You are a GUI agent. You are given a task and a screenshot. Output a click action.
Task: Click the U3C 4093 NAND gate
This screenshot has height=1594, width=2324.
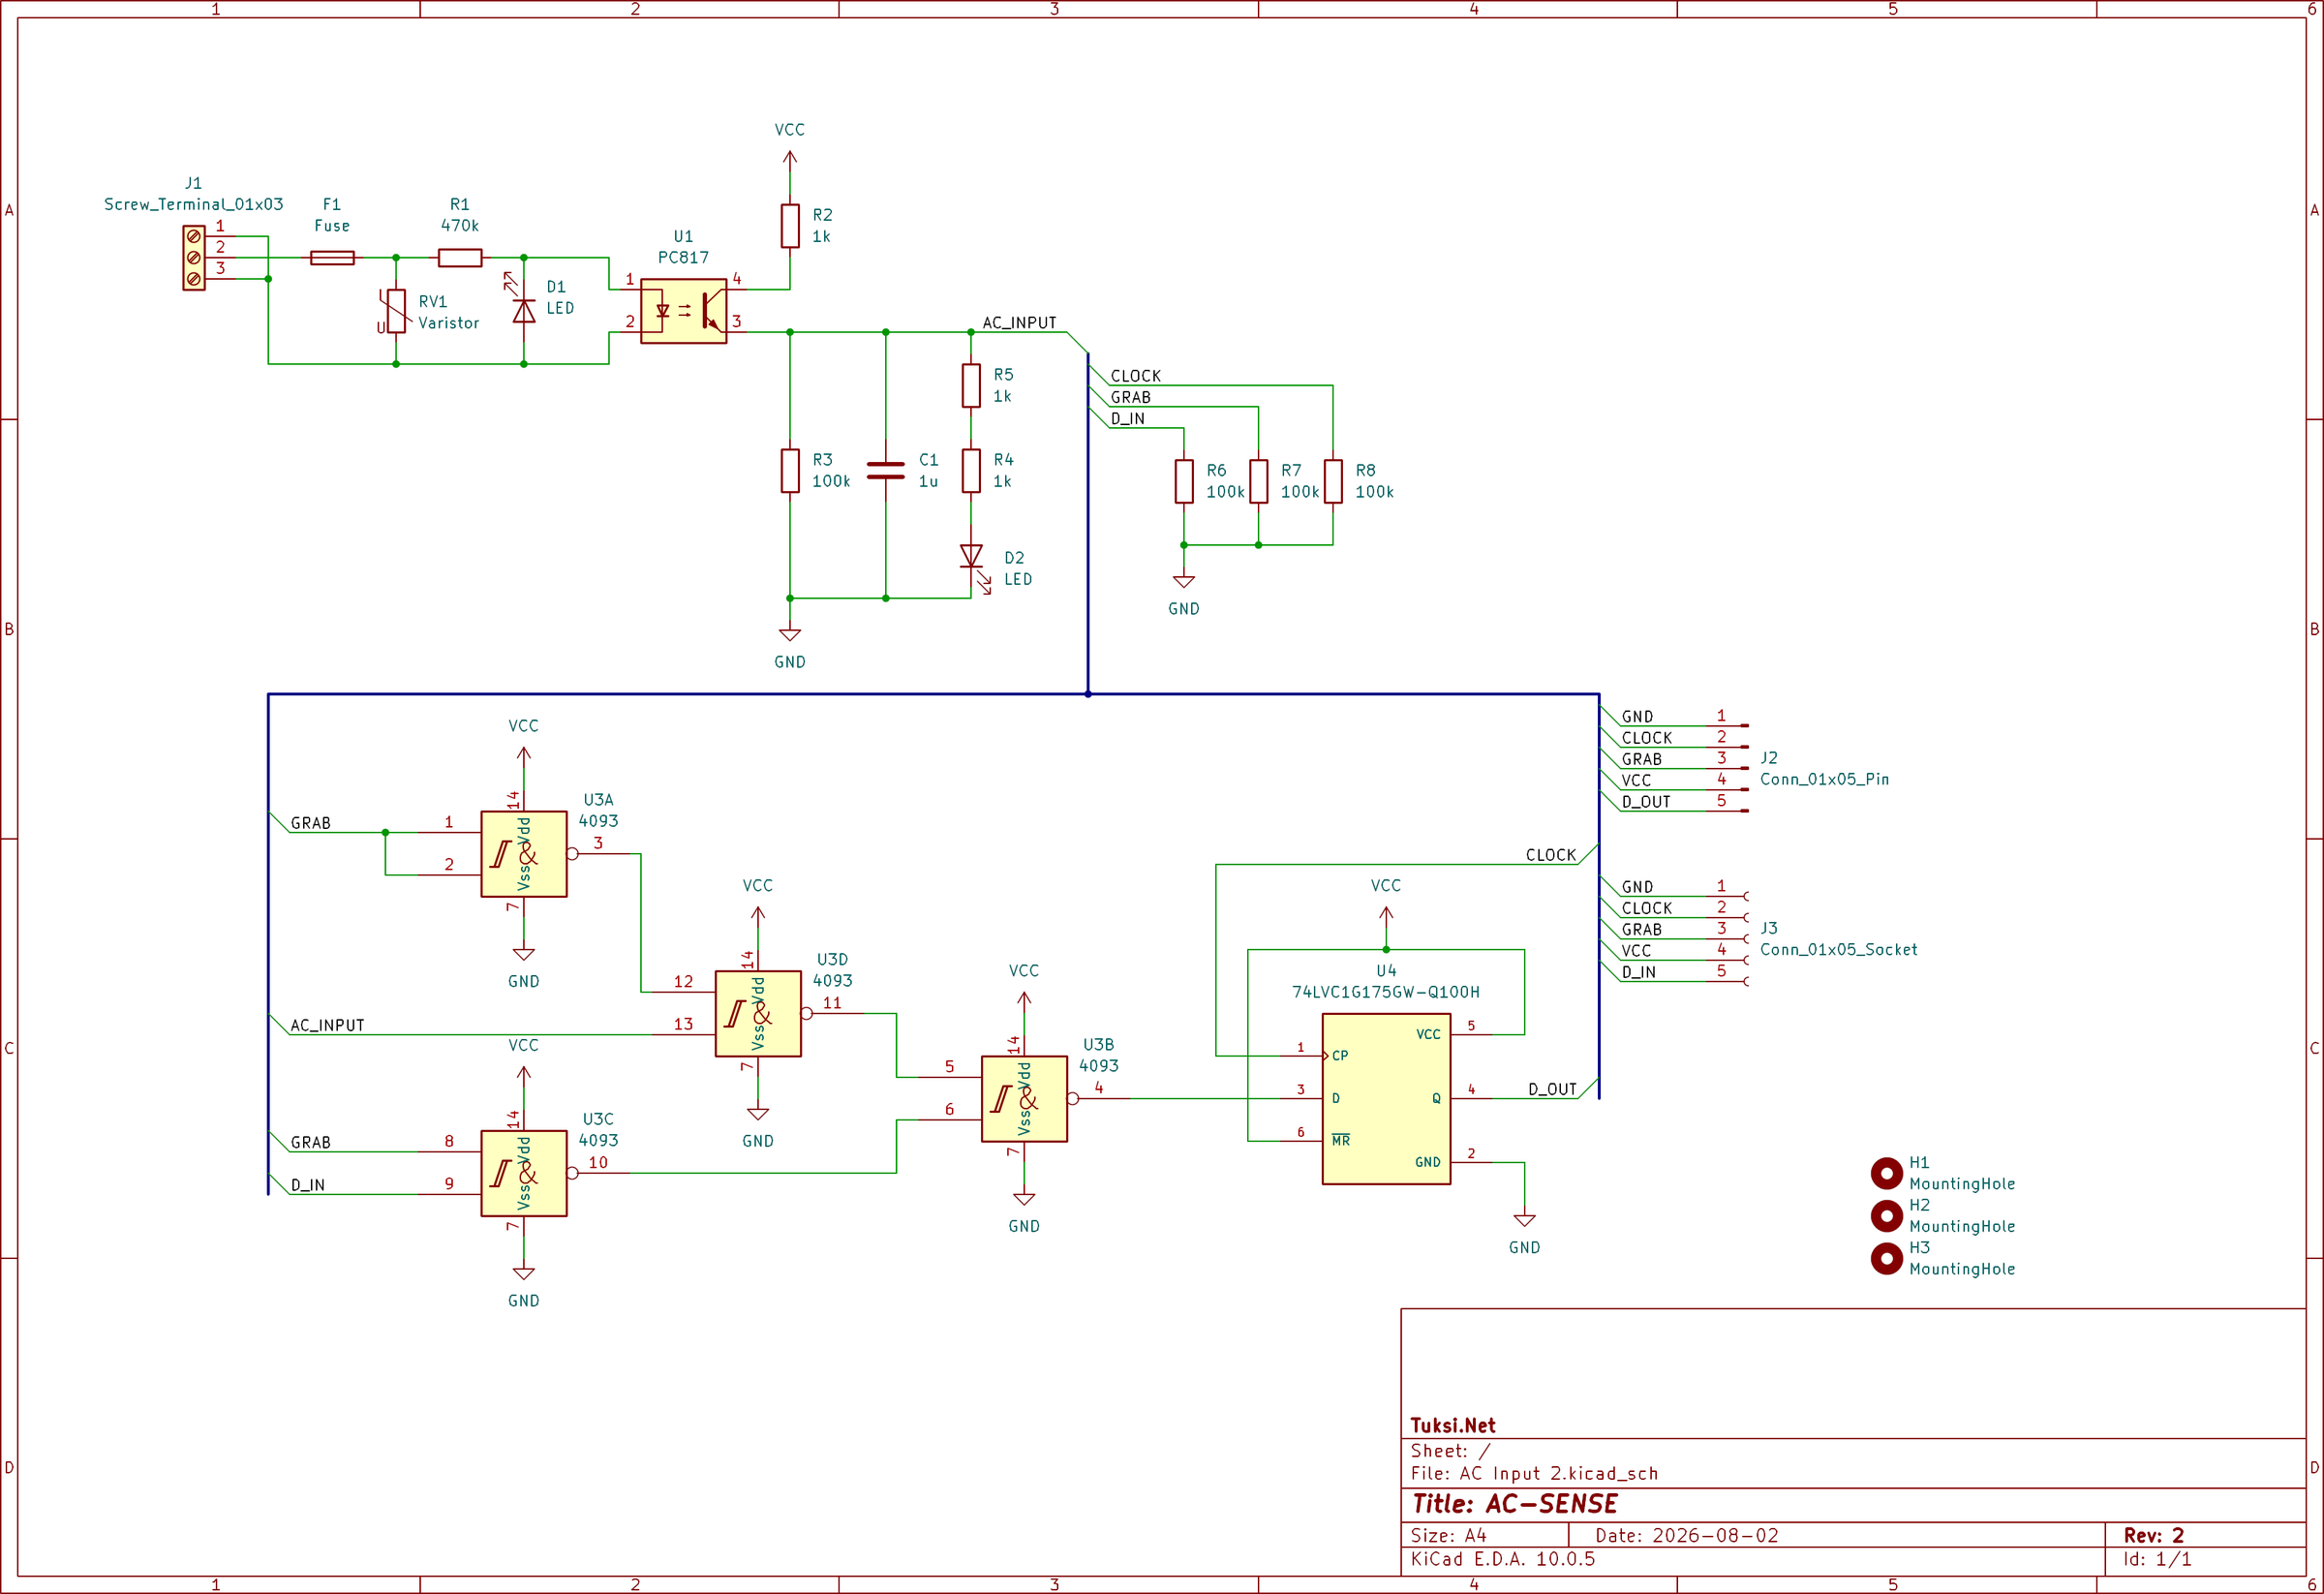[x=524, y=1173]
